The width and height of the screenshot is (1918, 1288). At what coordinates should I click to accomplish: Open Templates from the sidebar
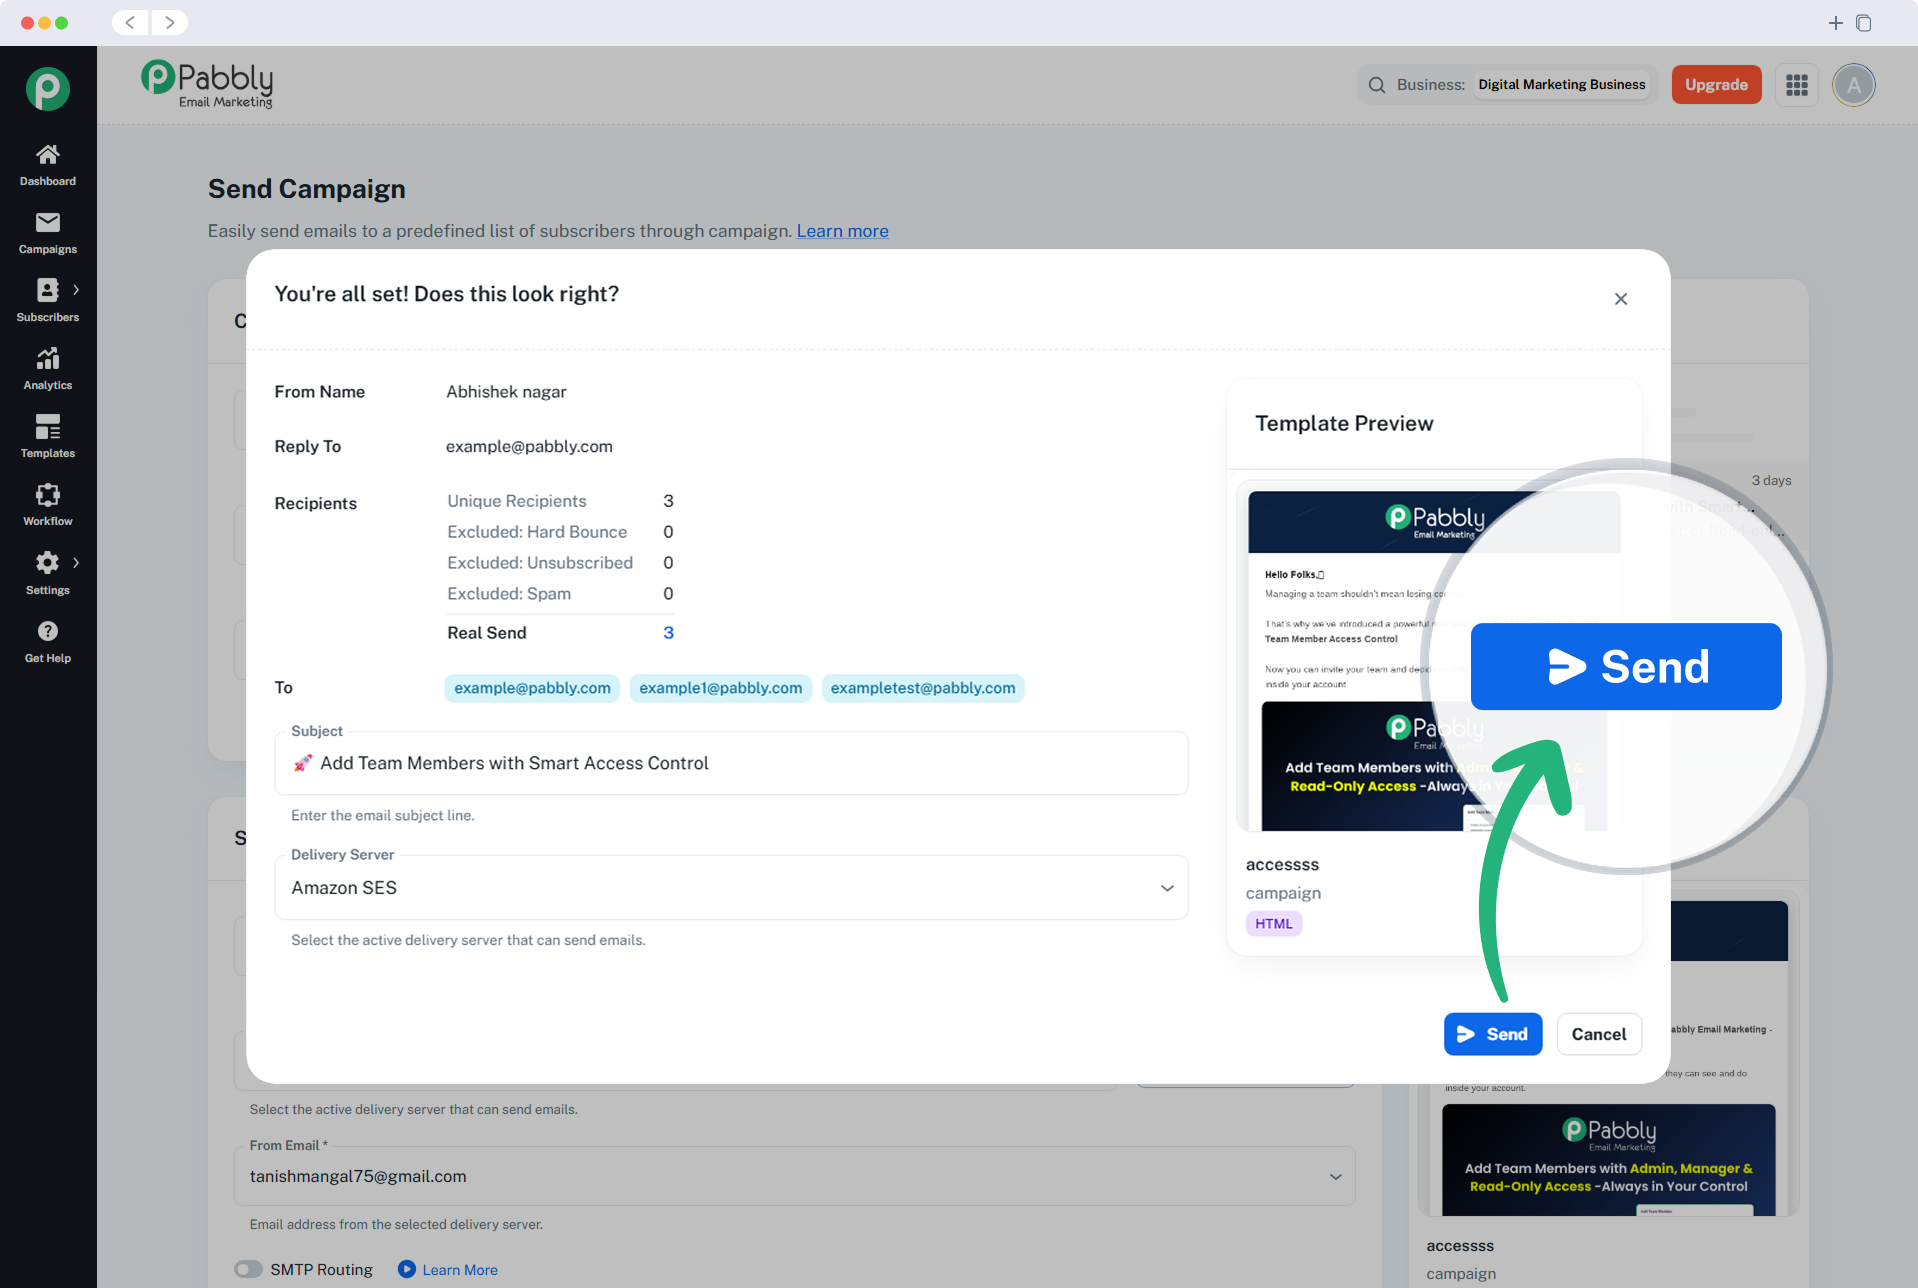point(48,437)
